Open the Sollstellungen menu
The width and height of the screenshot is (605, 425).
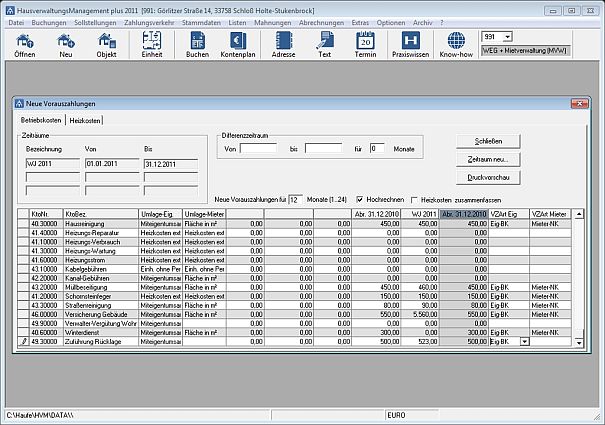tap(95, 23)
